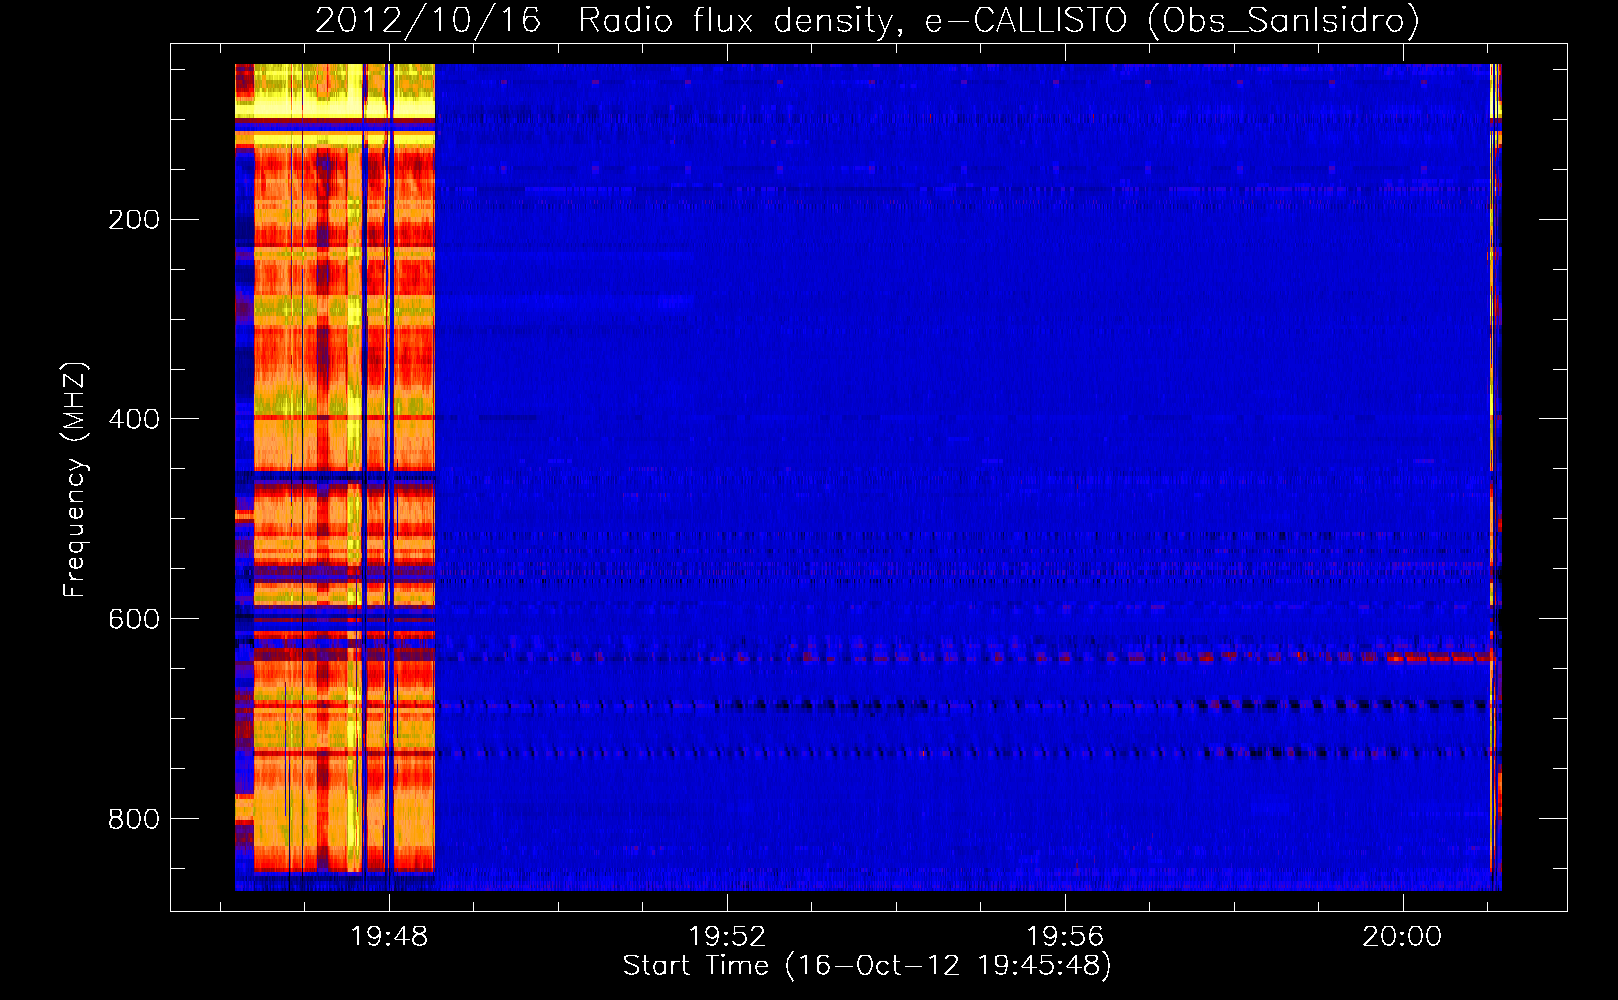Click the 'Start Time (16-Oct-12 19:45:48)' label
The height and width of the screenshot is (1000, 1618).
(867, 966)
